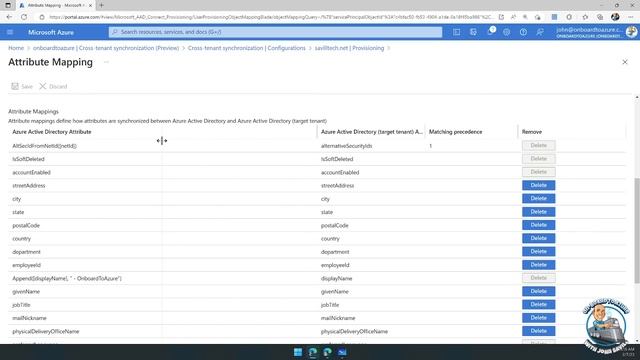Image resolution: width=640 pixels, height=360 pixels.
Task: Delete the jobTitle mapping
Action: [x=538, y=304]
